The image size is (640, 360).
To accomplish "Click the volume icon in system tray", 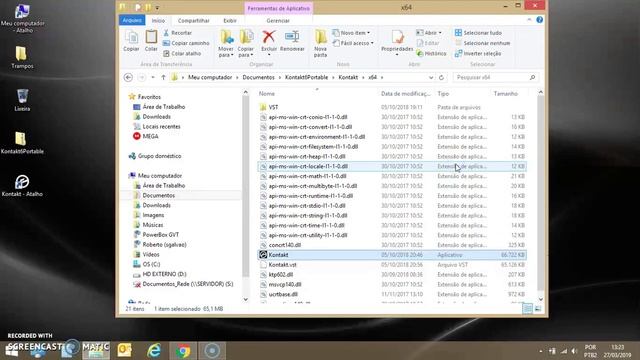I will pos(574,351).
